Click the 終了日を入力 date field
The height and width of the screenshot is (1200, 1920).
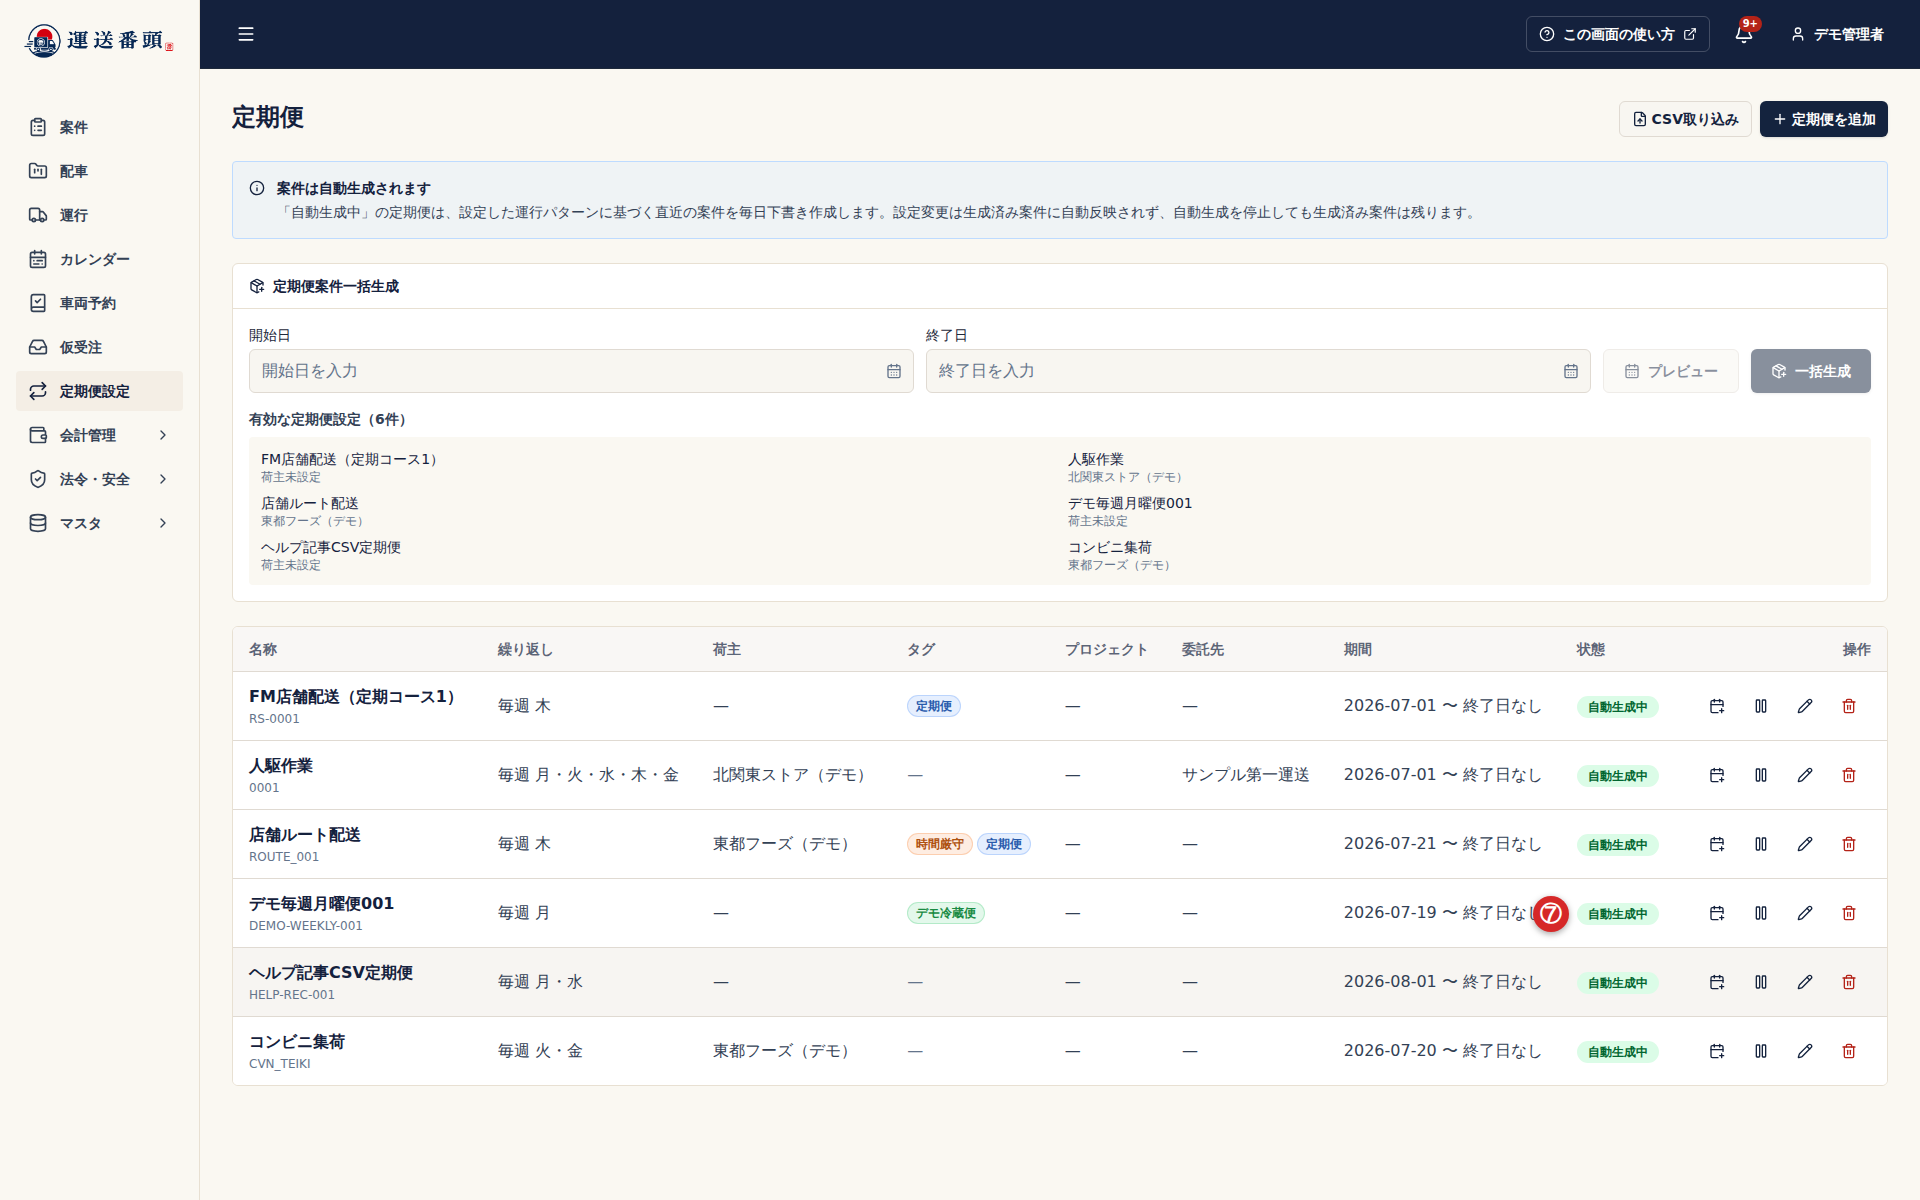click(1258, 371)
